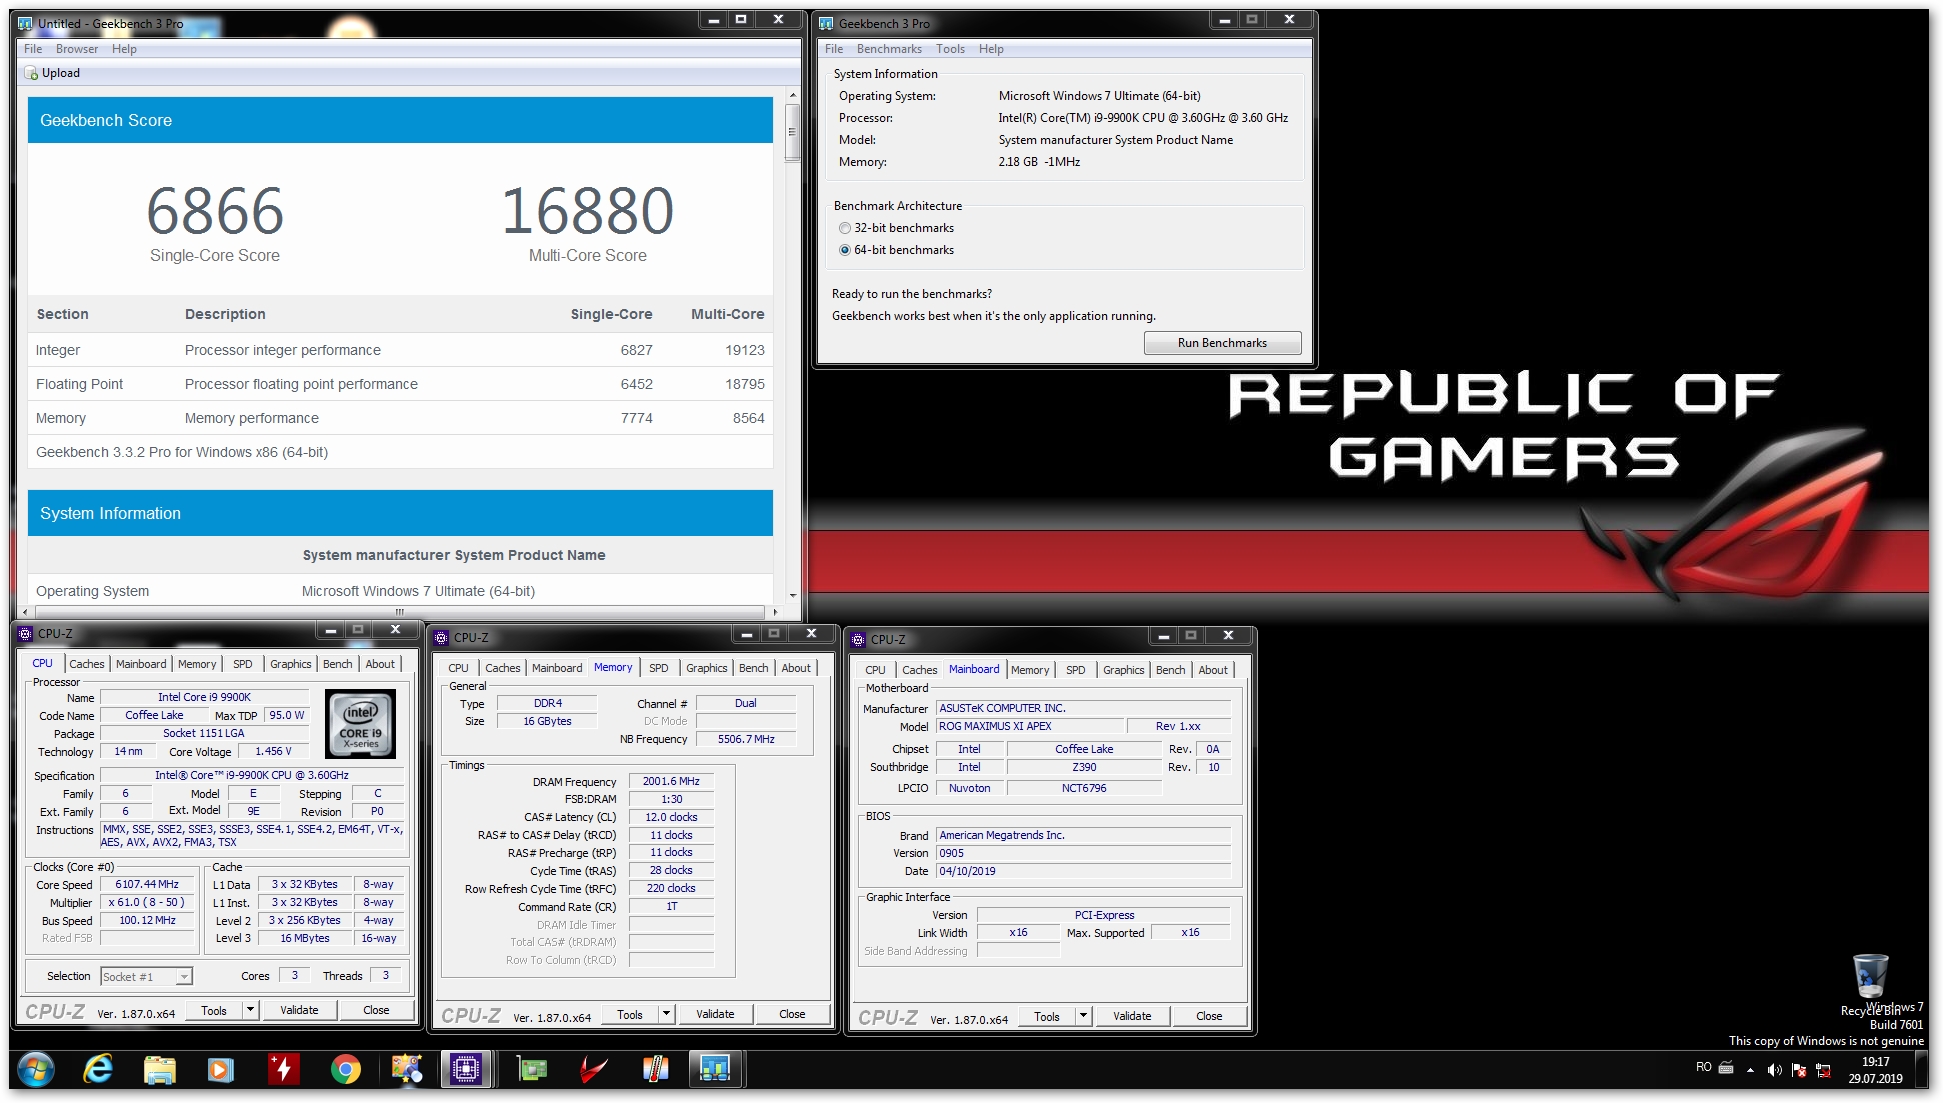Select 32-bit benchmarks radio button
Viewport: 1943px width, 1103px height.
pyautogui.click(x=845, y=228)
